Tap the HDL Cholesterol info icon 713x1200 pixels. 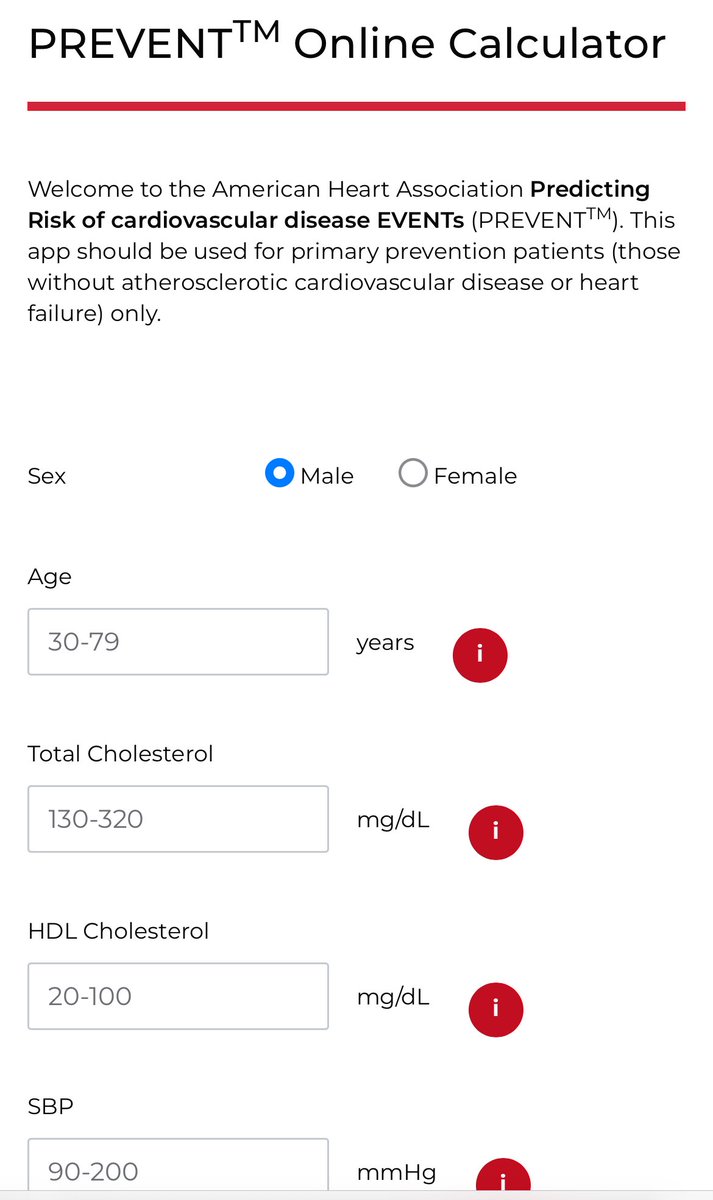496,1009
